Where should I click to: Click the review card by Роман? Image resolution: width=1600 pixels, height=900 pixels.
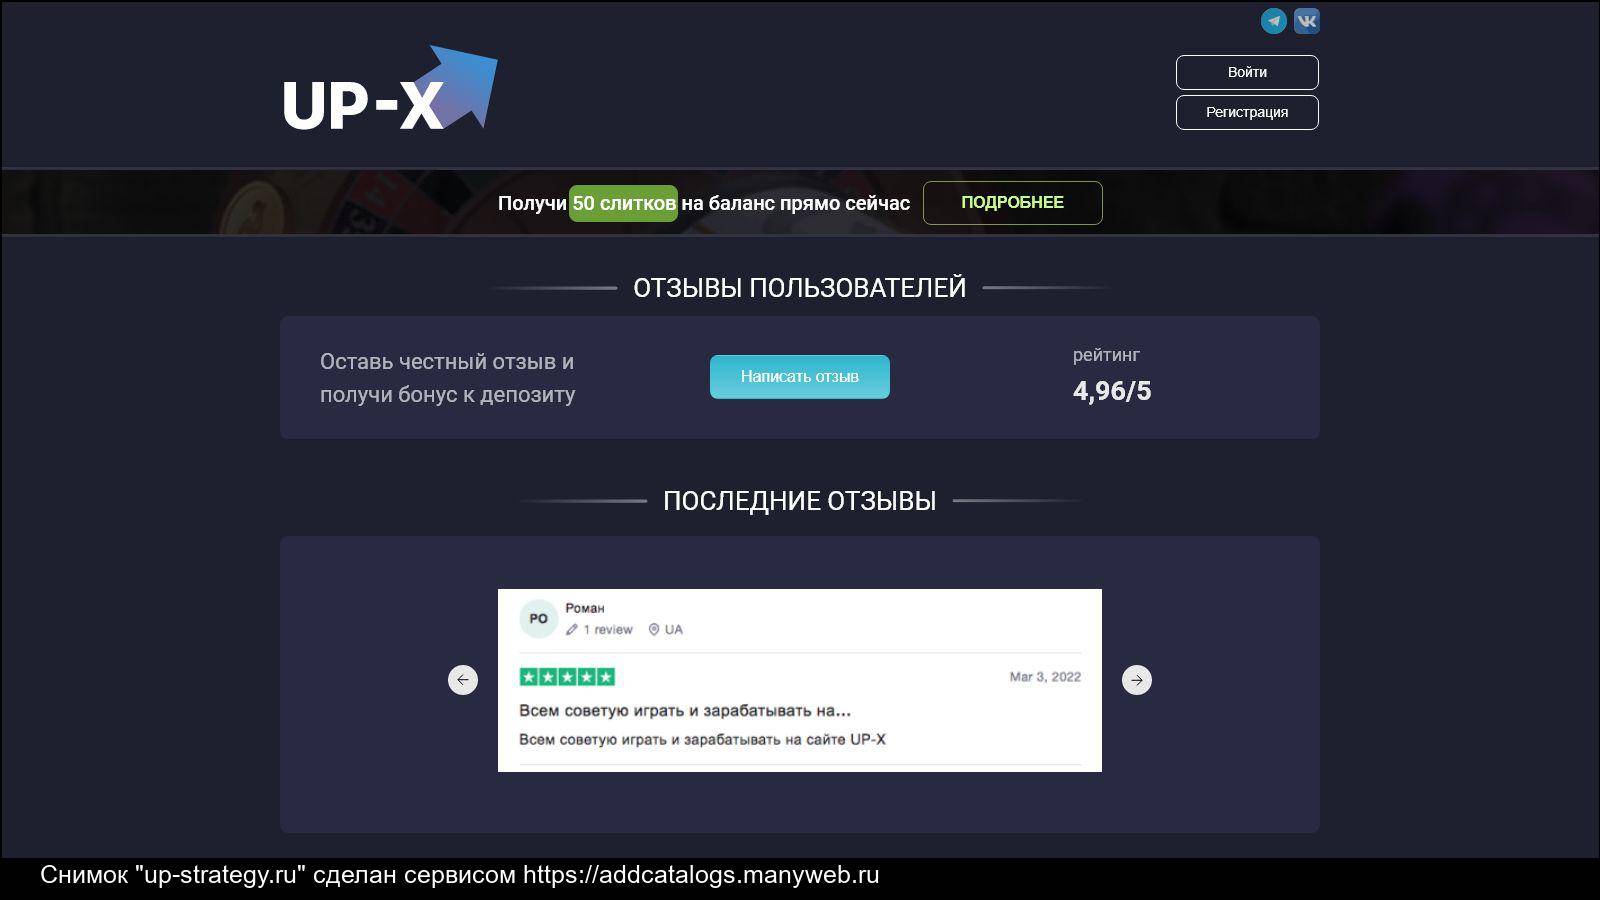(800, 680)
